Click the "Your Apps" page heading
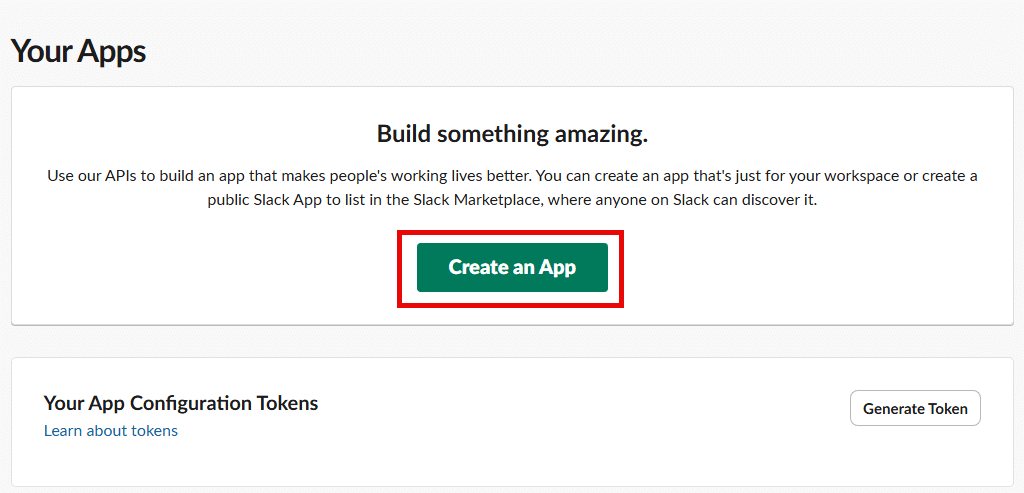The image size is (1024, 493). [78, 51]
